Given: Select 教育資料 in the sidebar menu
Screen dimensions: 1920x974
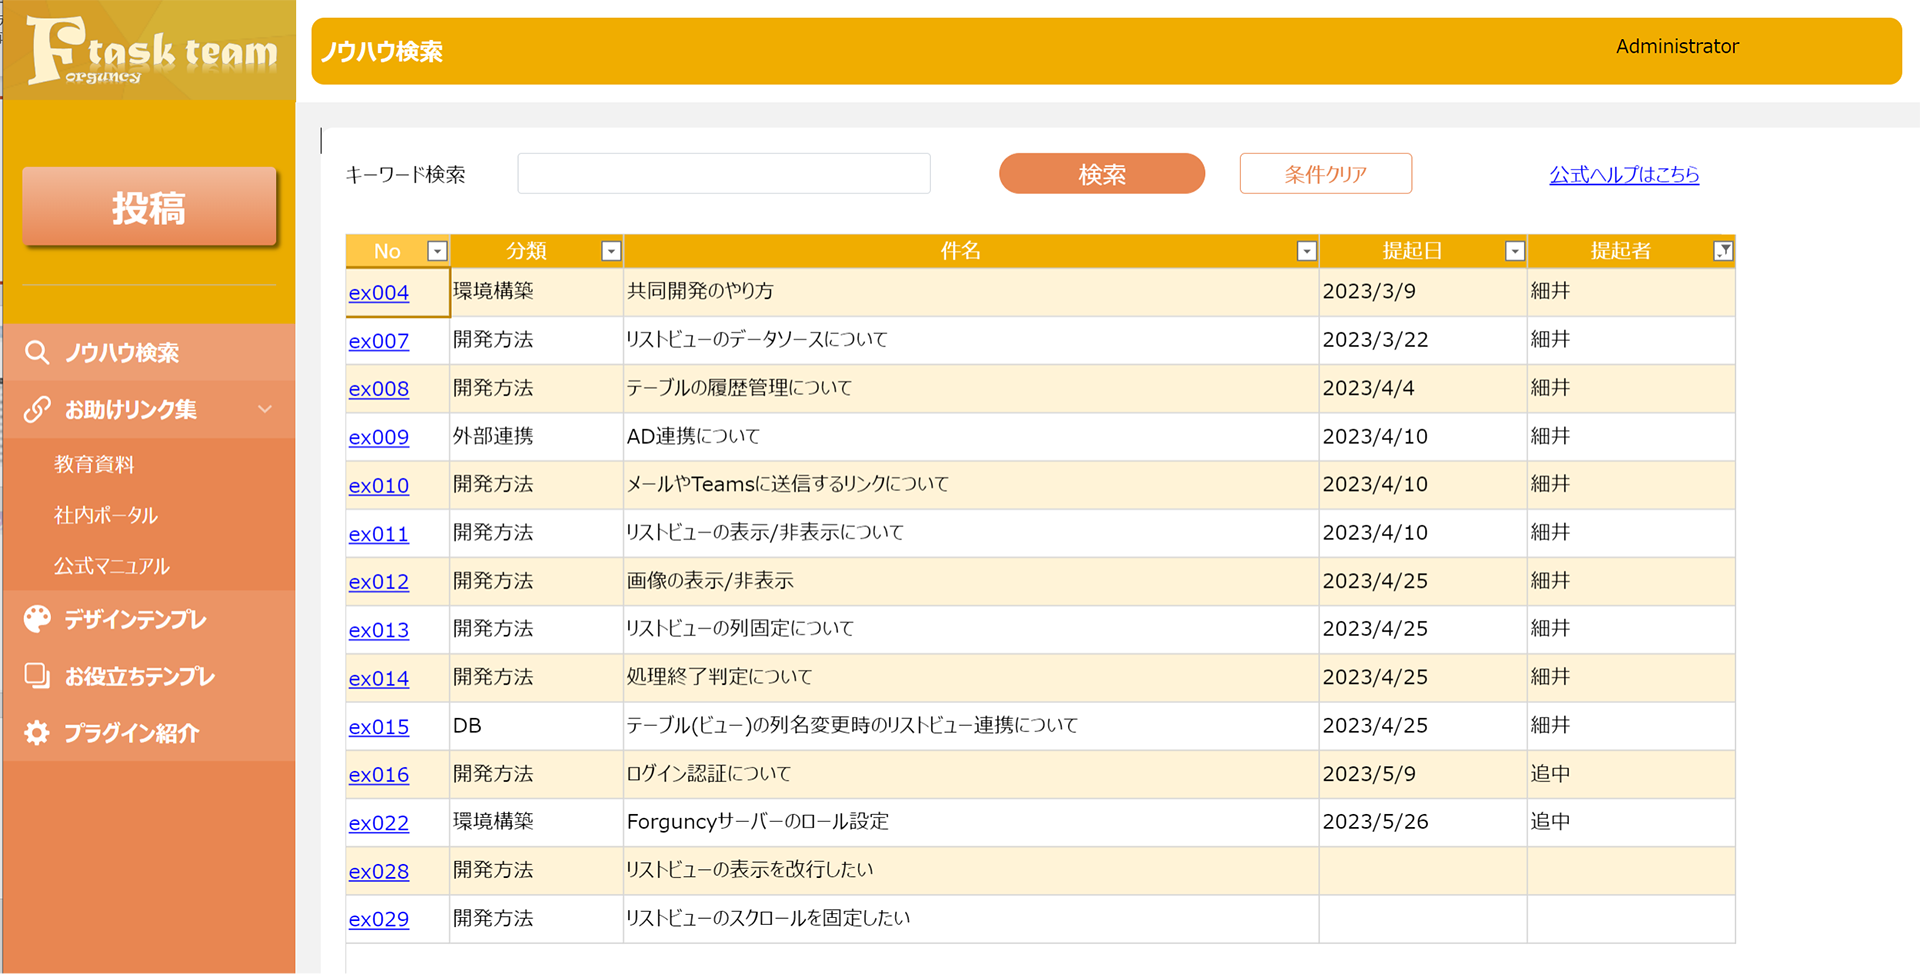Looking at the screenshot, I should click(94, 464).
